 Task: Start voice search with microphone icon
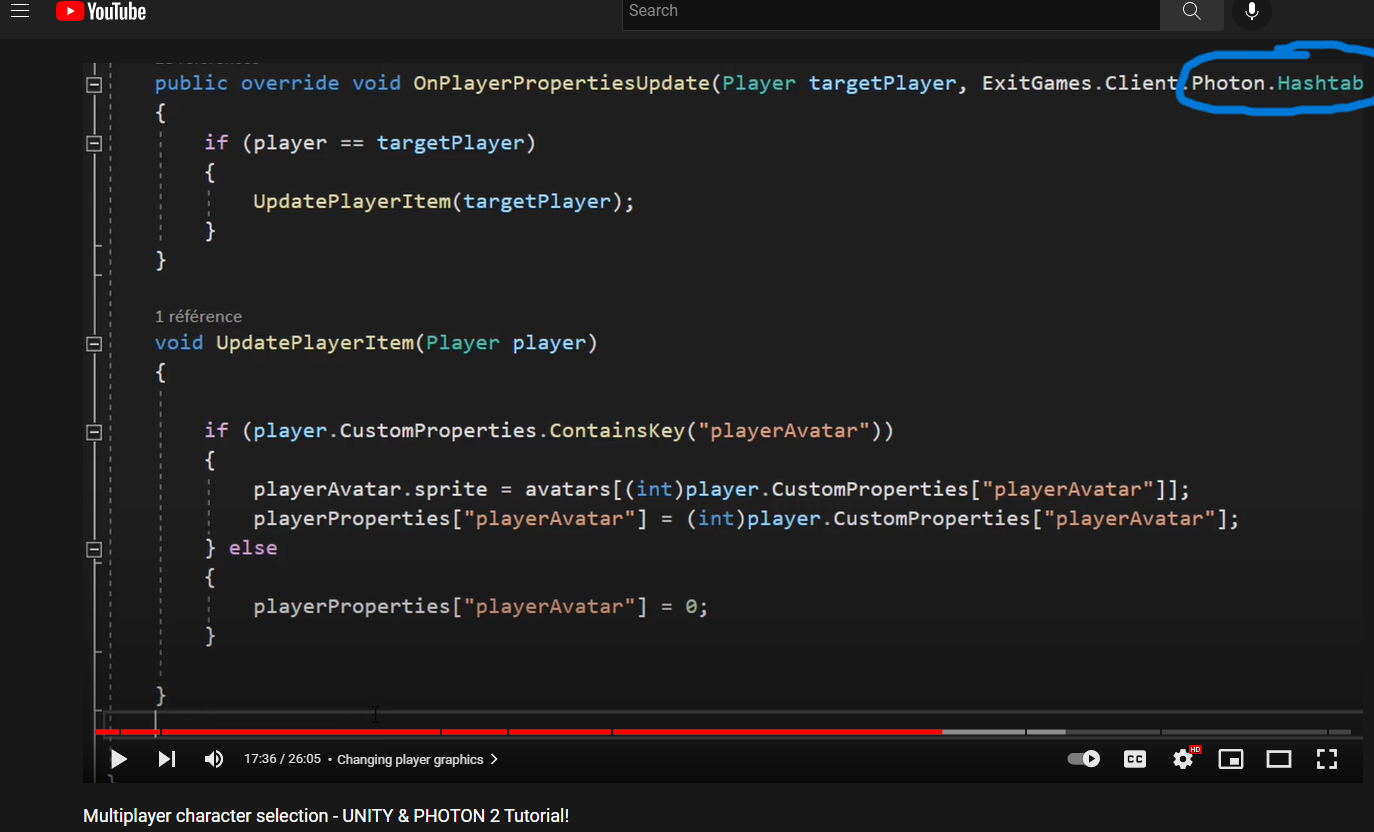[1251, 12]
